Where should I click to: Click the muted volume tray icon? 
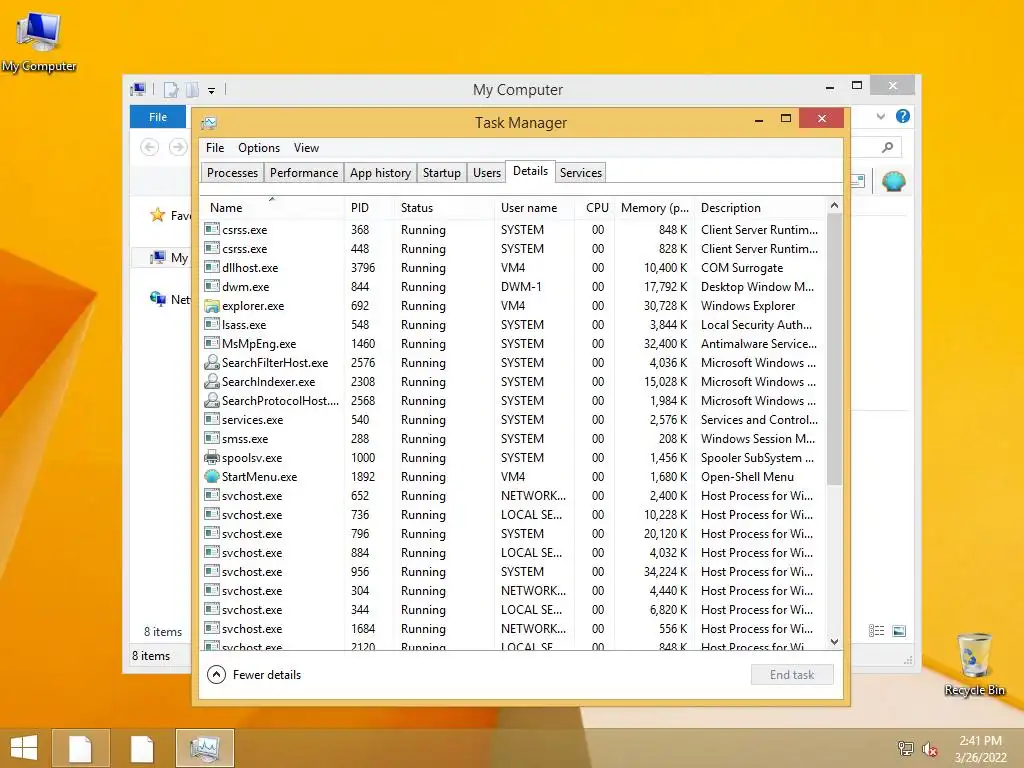[929, 749]
